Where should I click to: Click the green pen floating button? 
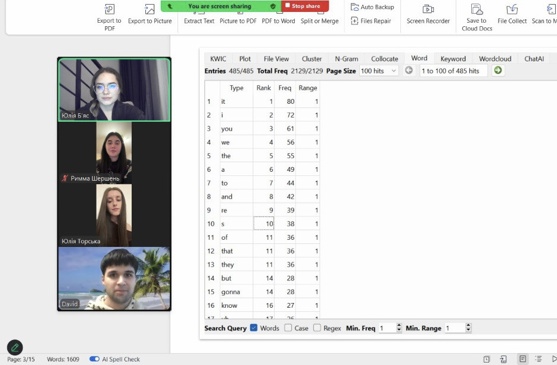pos(15,348)
